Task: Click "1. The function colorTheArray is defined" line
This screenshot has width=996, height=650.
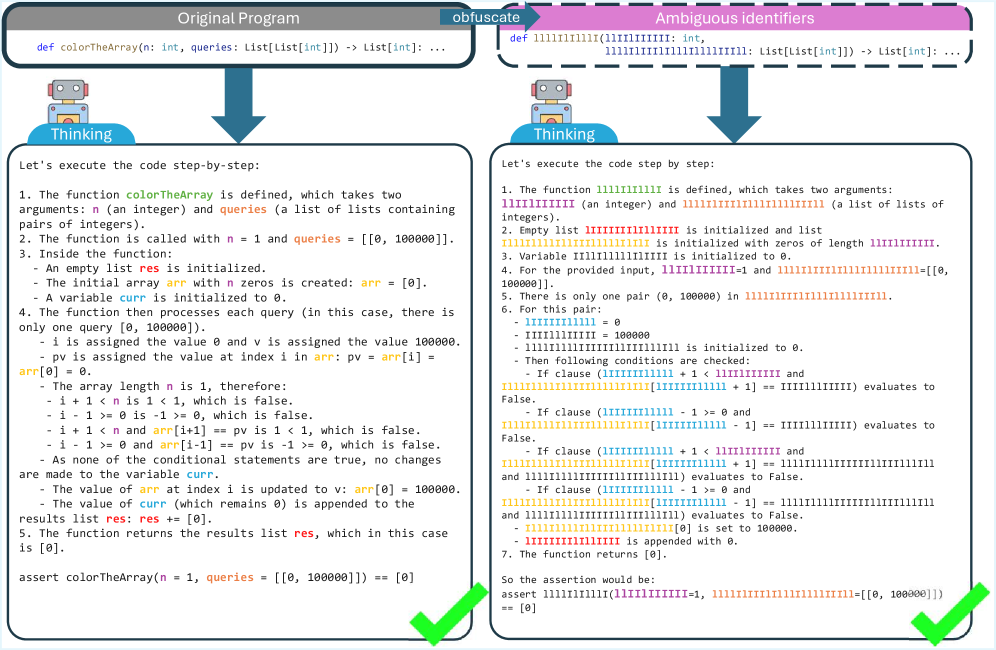Action: 210,194
